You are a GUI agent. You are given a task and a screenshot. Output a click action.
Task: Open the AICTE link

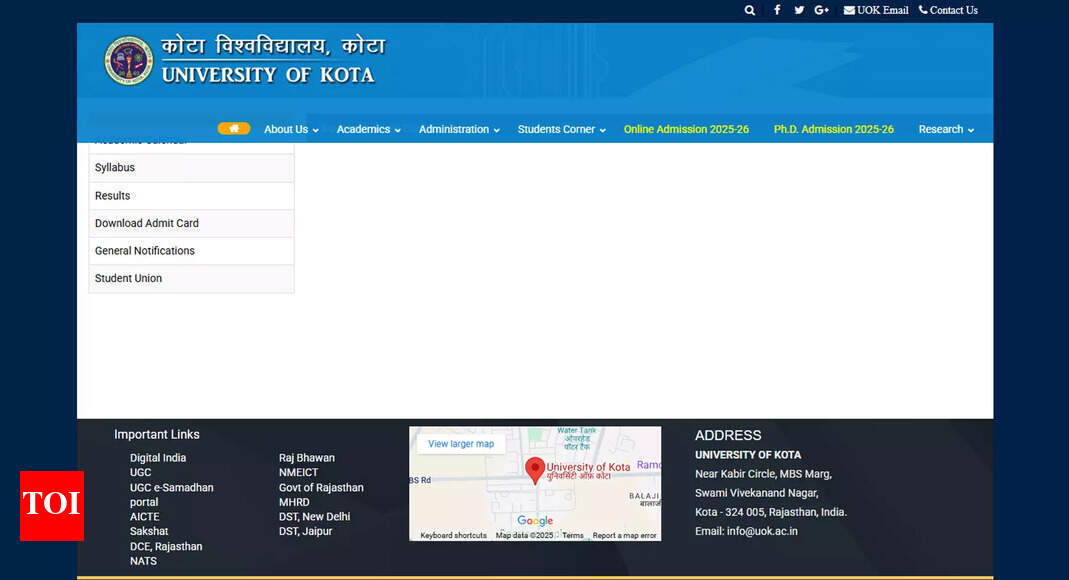tap(145, 517)
